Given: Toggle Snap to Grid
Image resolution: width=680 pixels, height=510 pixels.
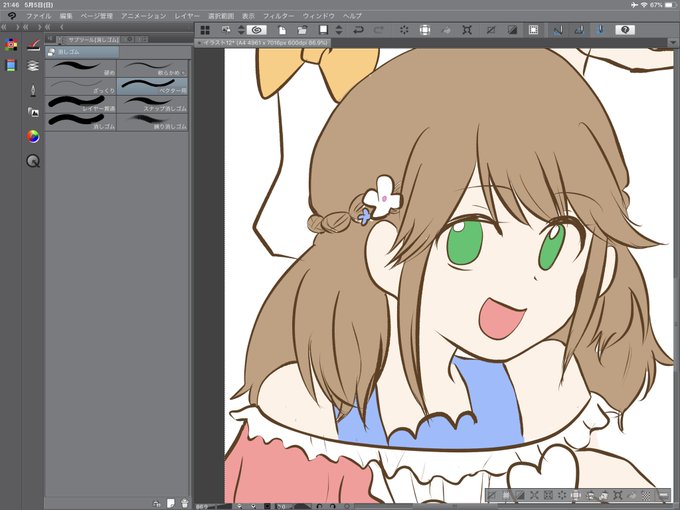Looking at the screenshot, I should point(600,30).
